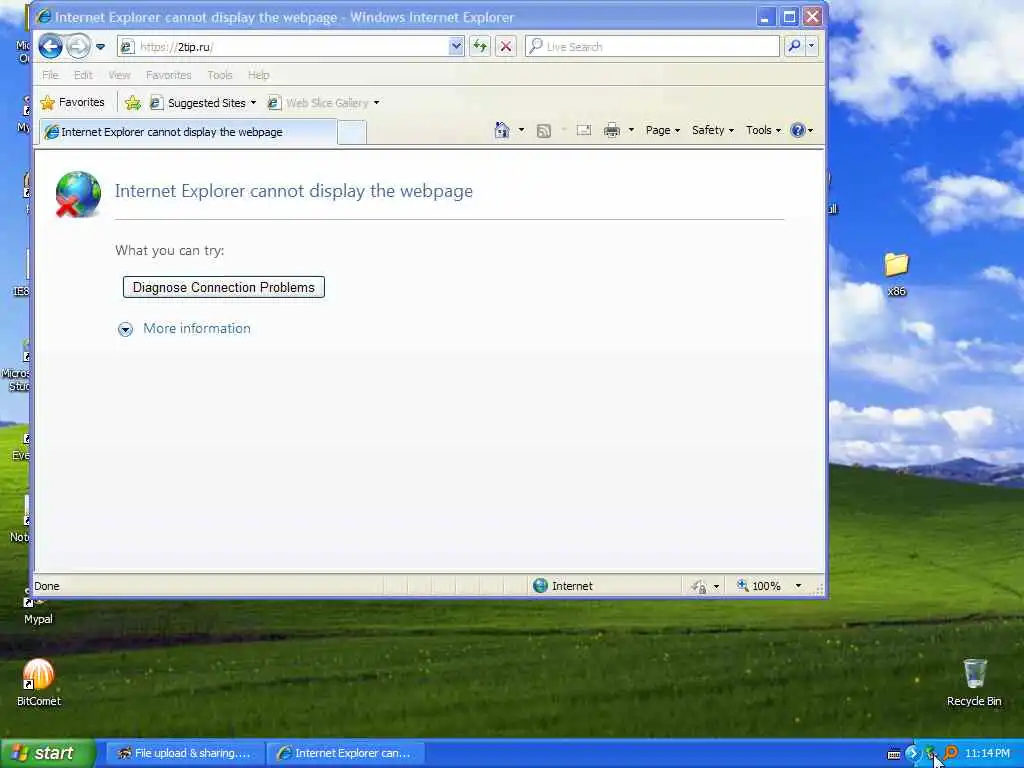
Task: Expand the Web Slice Gallery dropdown arrow
Action: click(x=377, y=103)
